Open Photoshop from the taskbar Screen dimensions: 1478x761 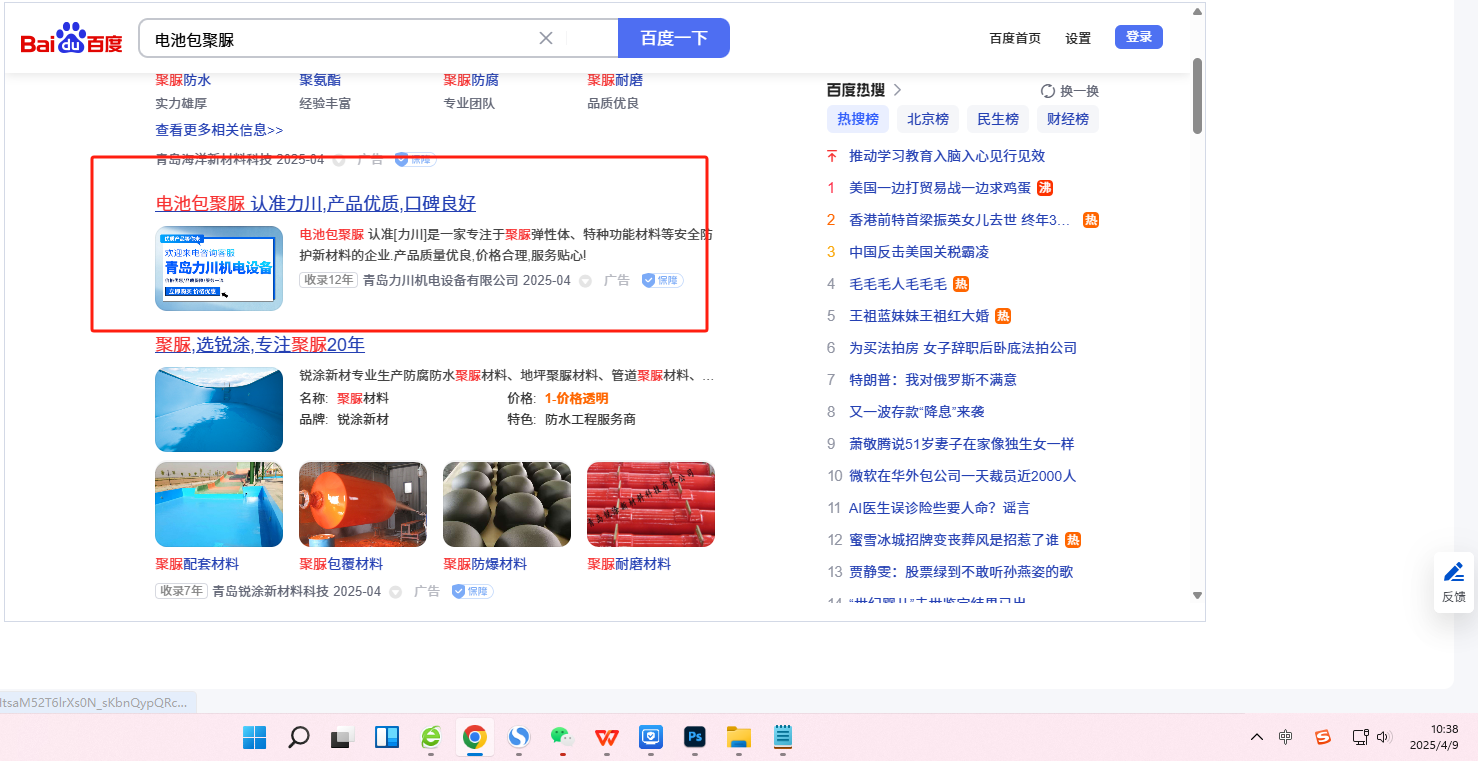coord(694,738)
